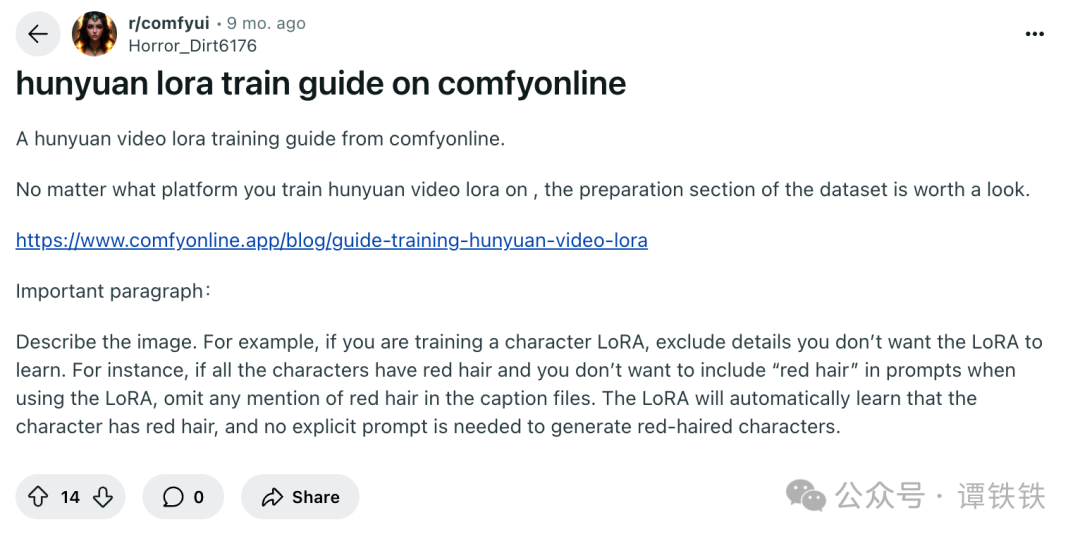Click the WeChat logo watermark
The width and height of the screenshot is (1080, 539).
coord(806,496)
